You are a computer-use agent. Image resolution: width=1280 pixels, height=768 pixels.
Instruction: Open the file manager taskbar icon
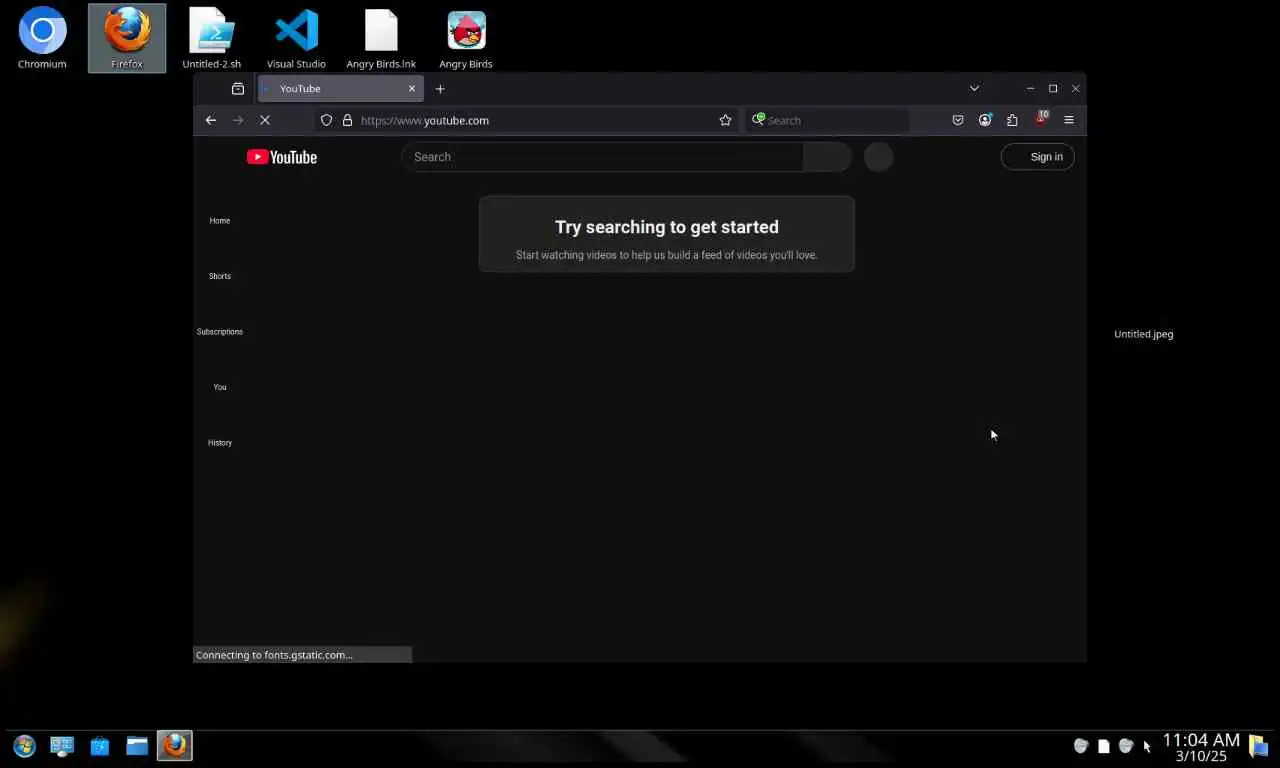(137, 746)
